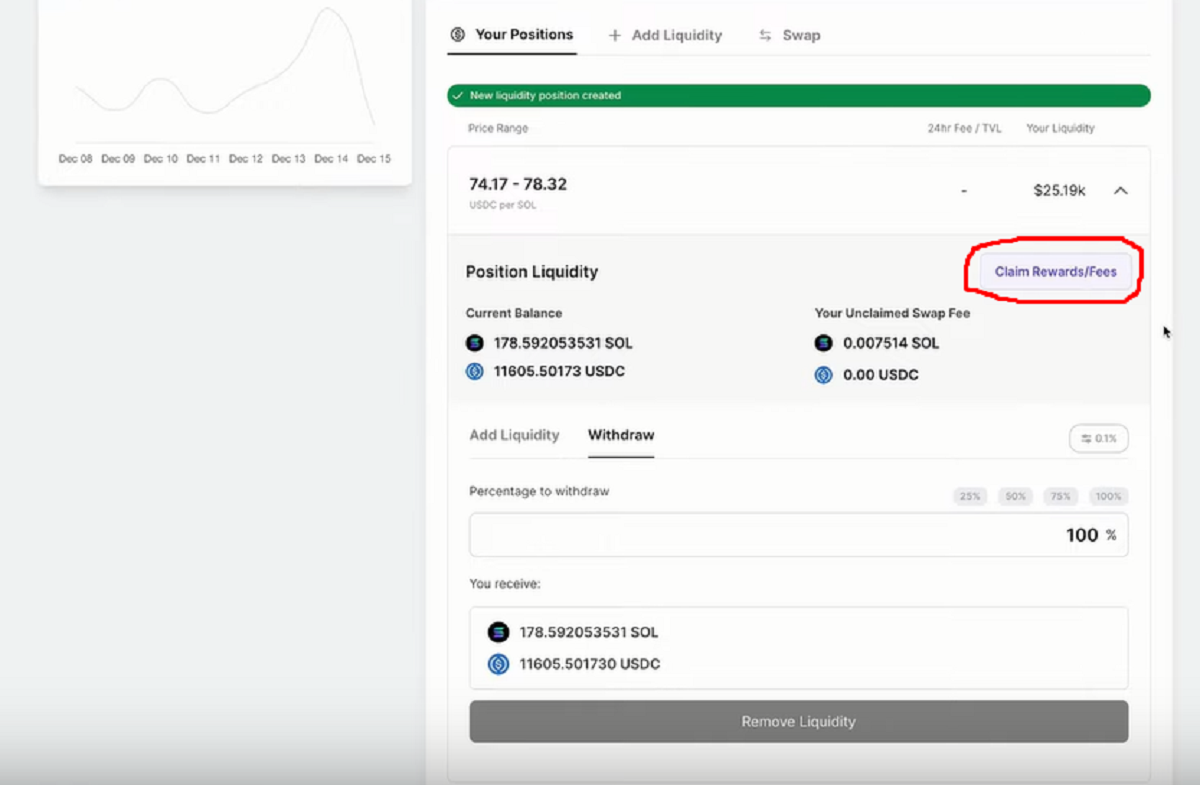Click the plus icon next to Add Liquidity
Image resolution: width=1200 pixels, height=785 pixels.
pyautogui.click(x=613, y=34)
